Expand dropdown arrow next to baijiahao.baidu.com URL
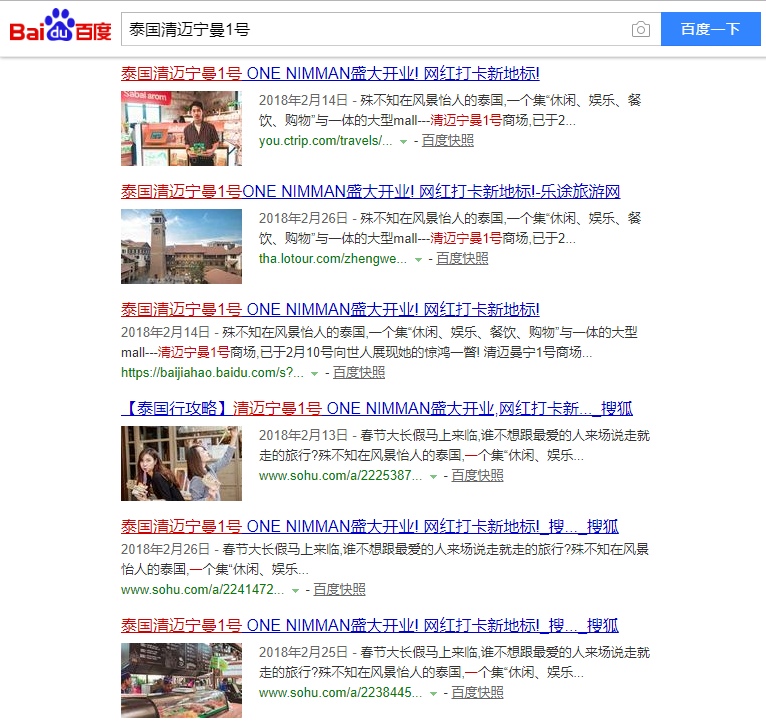This screenshot has height=721, width=766. 315,374
